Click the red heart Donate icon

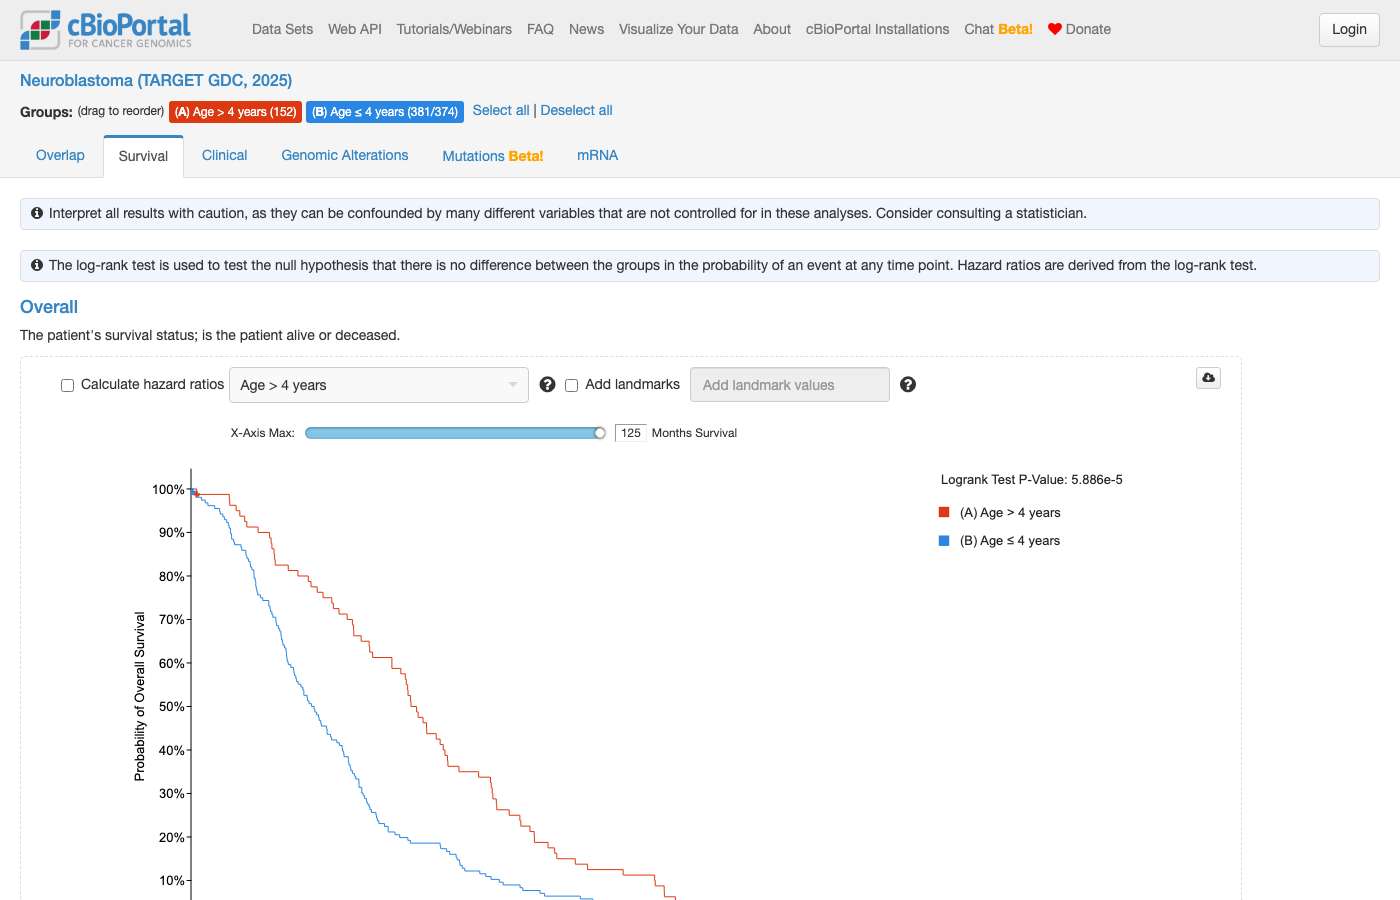(1054, 29)
